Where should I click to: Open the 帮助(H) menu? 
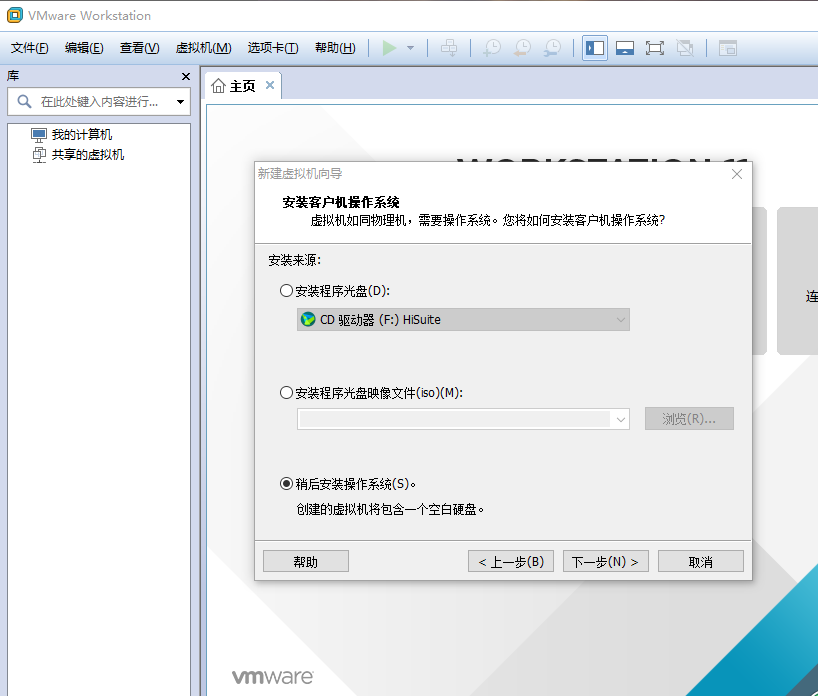click(335, 48)
